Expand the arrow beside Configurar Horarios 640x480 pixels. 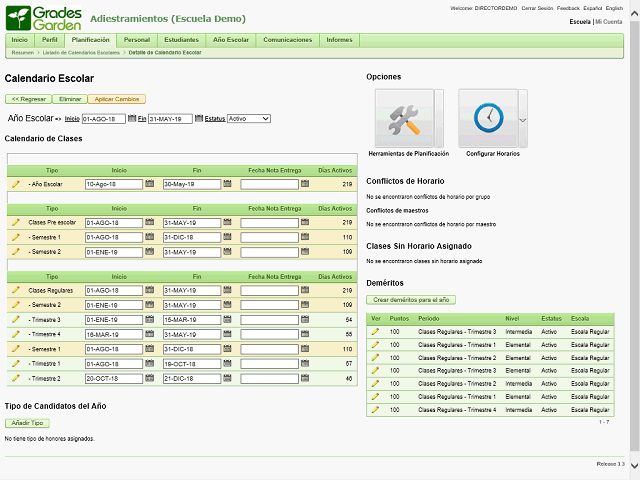[x=523, y=119]
